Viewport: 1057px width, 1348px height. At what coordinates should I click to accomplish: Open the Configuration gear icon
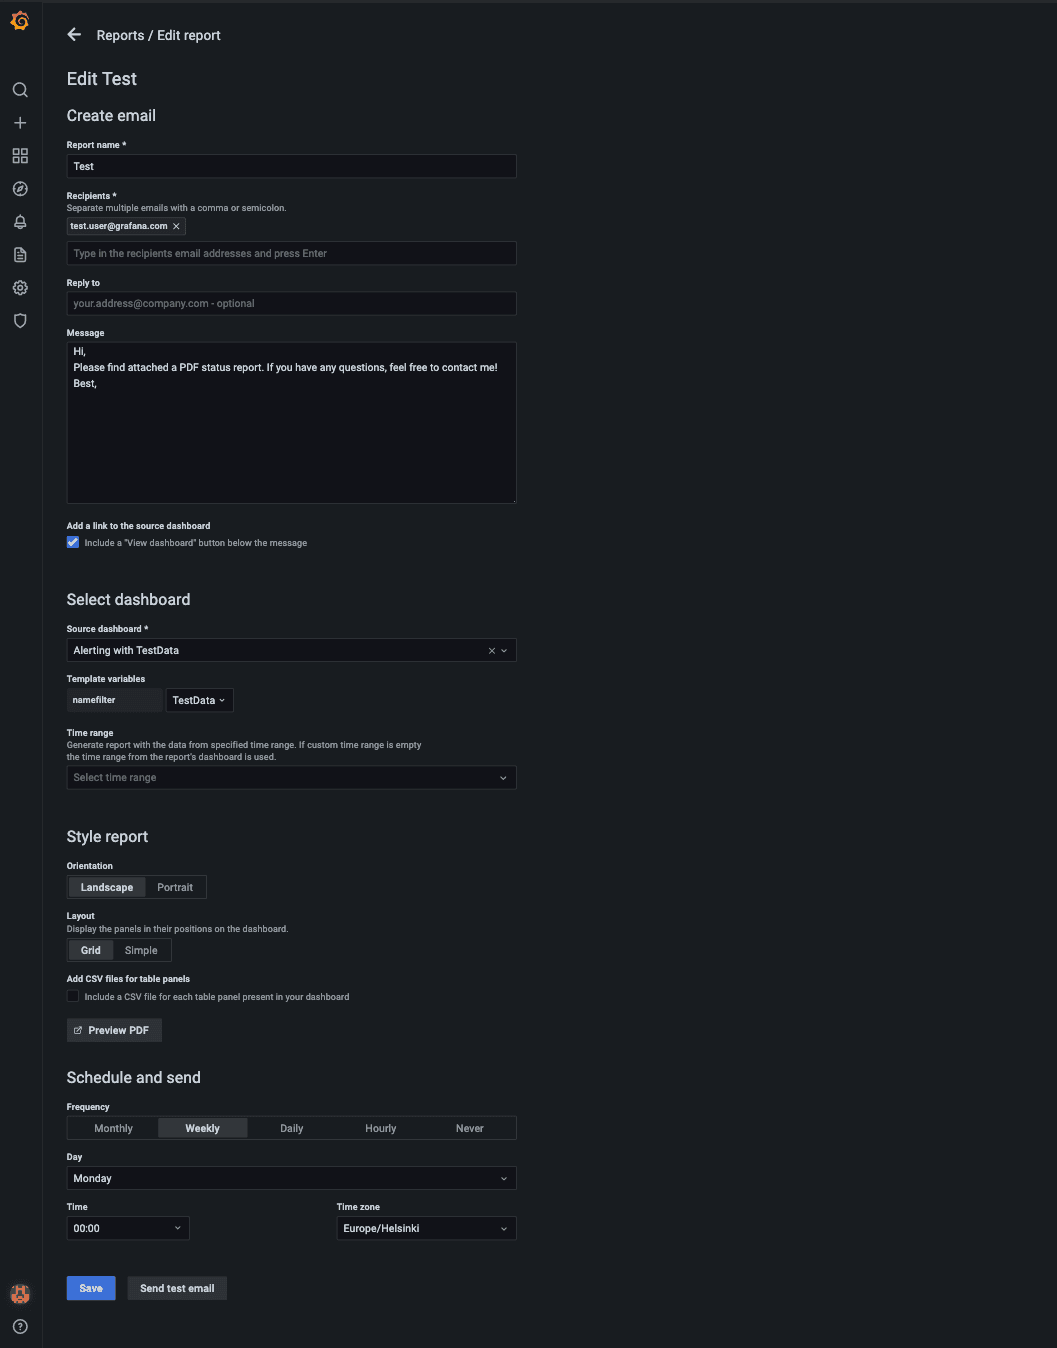coord(20,288)
